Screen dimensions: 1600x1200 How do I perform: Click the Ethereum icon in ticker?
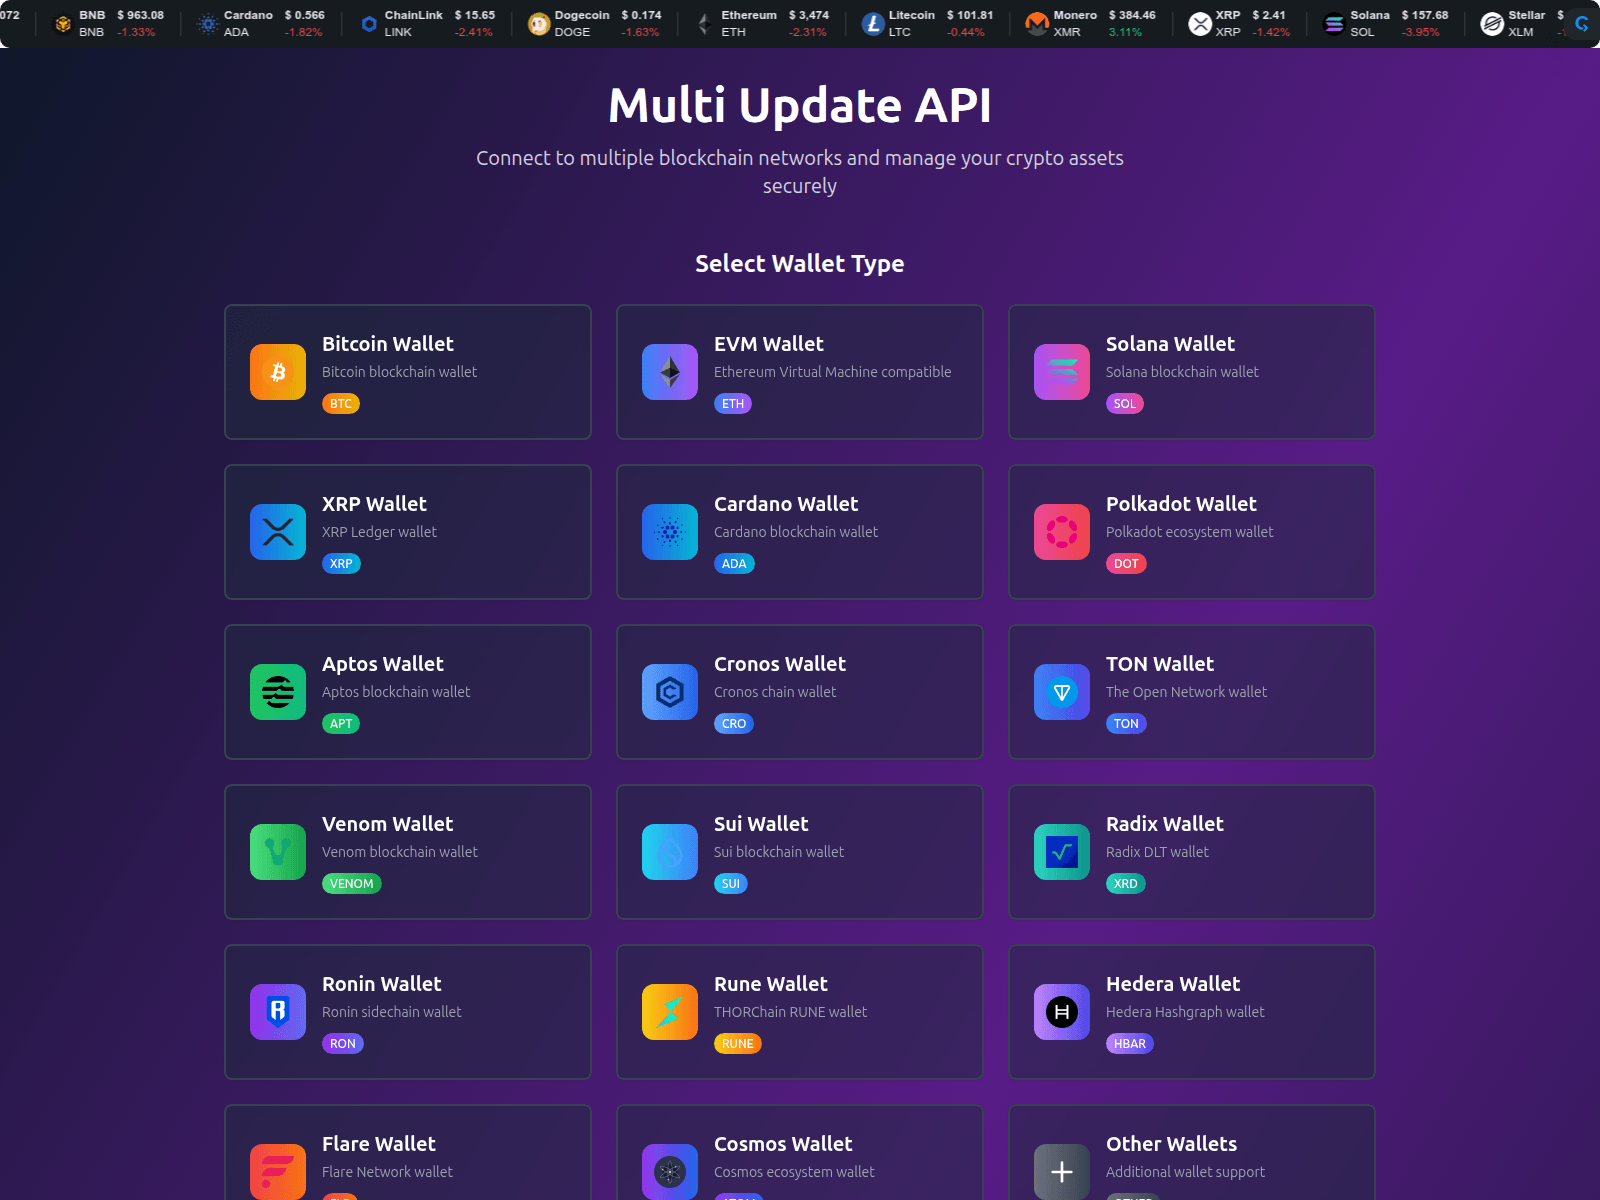tap(705, 24)
